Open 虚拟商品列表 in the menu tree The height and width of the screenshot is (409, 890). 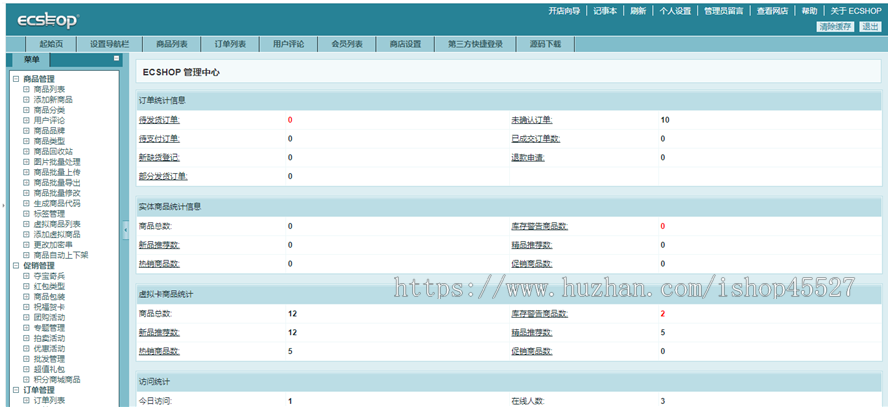click(57, 224)
